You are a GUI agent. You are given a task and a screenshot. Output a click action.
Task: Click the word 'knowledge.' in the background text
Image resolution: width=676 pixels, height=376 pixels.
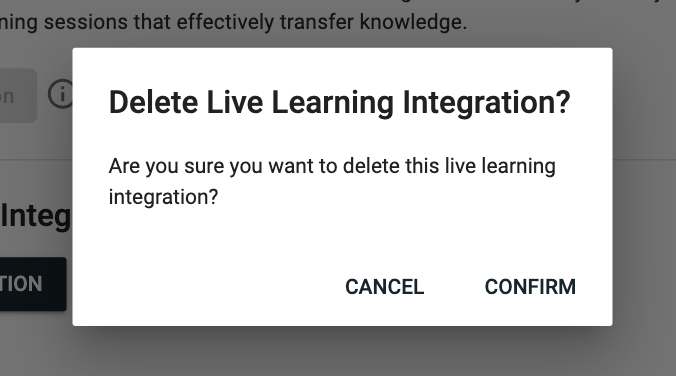pos(413,22)
